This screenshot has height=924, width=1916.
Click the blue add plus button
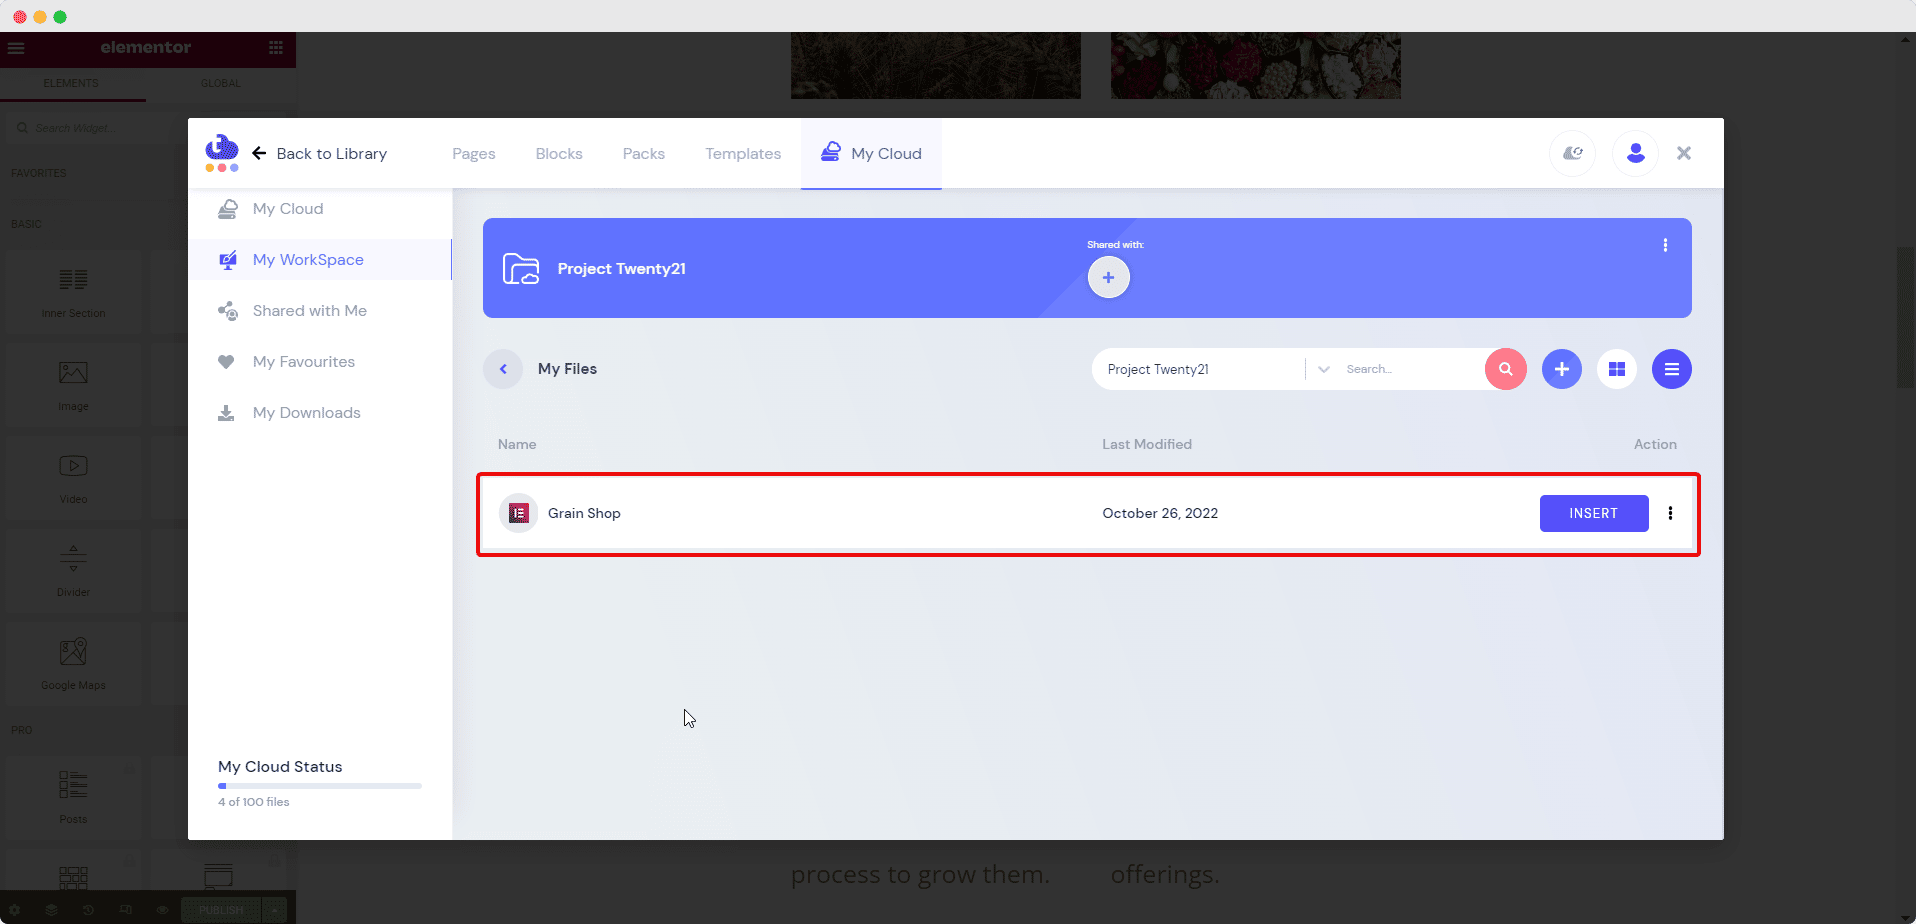pos(1562,369)
